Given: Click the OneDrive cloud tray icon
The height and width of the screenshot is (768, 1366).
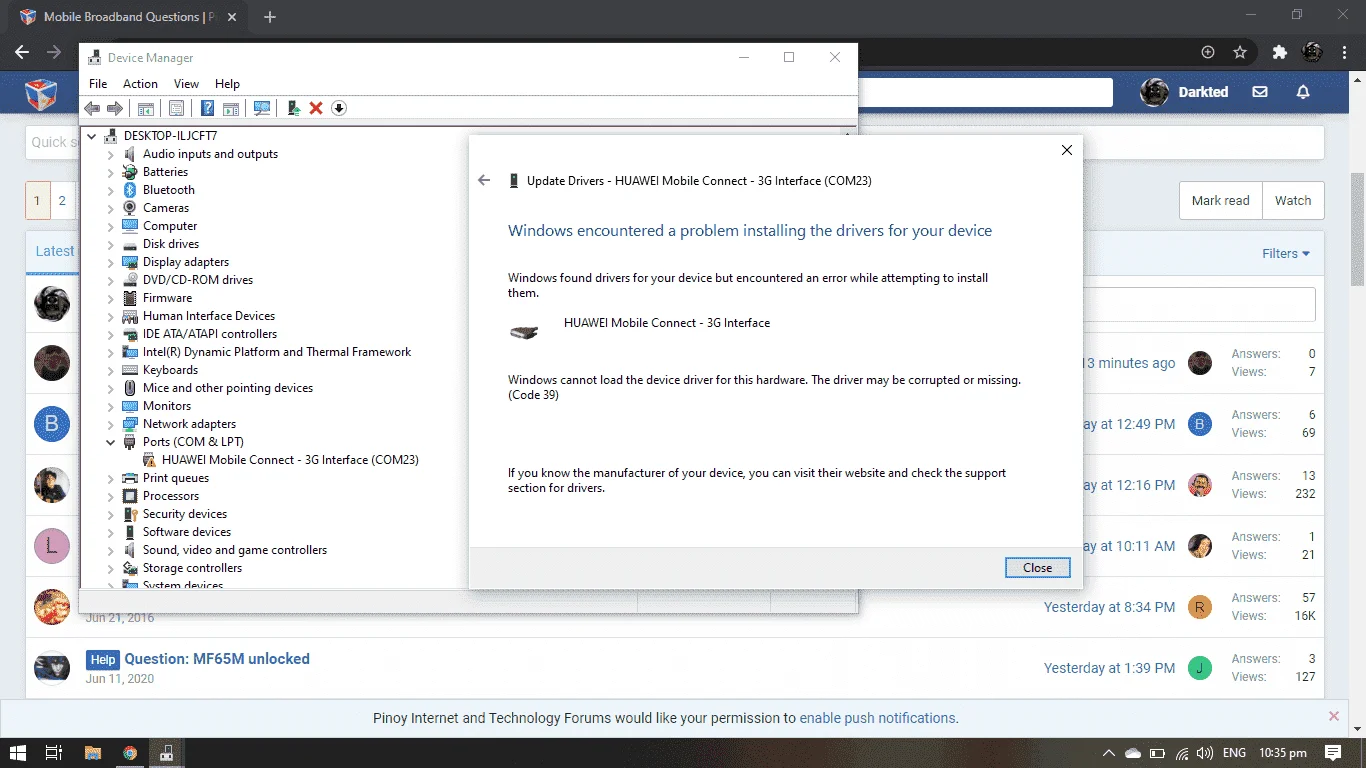Looking at the screenshot, I should pyautogui.click(x=1133, y=753).
